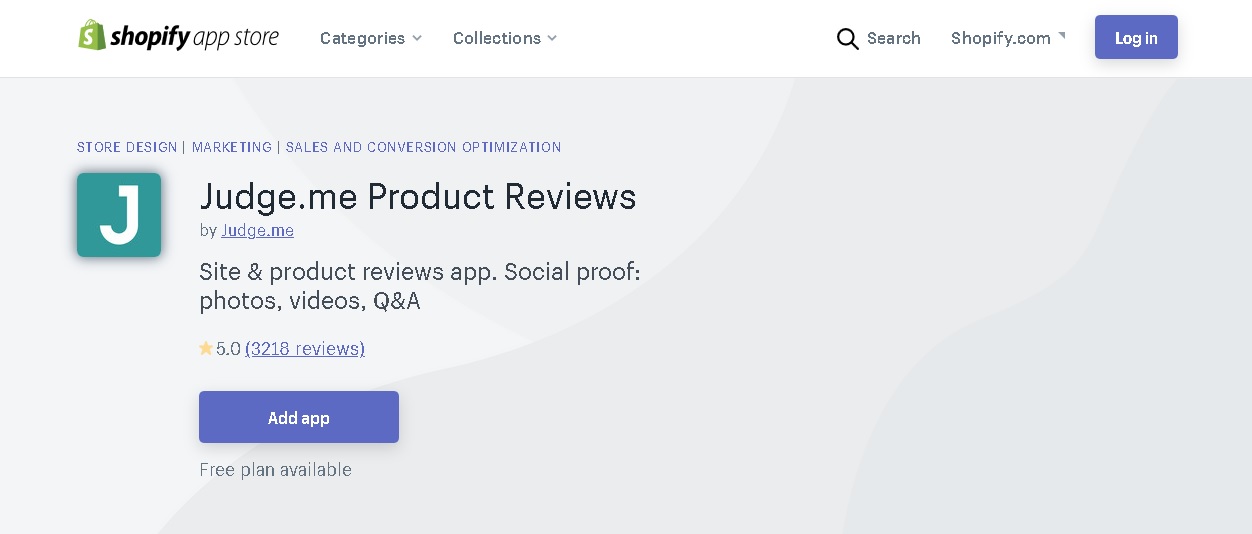The width and height of the screenshot is (1252, 534).
Task: Click the Judge.me Product Reviews title
Action: [418, 196]
